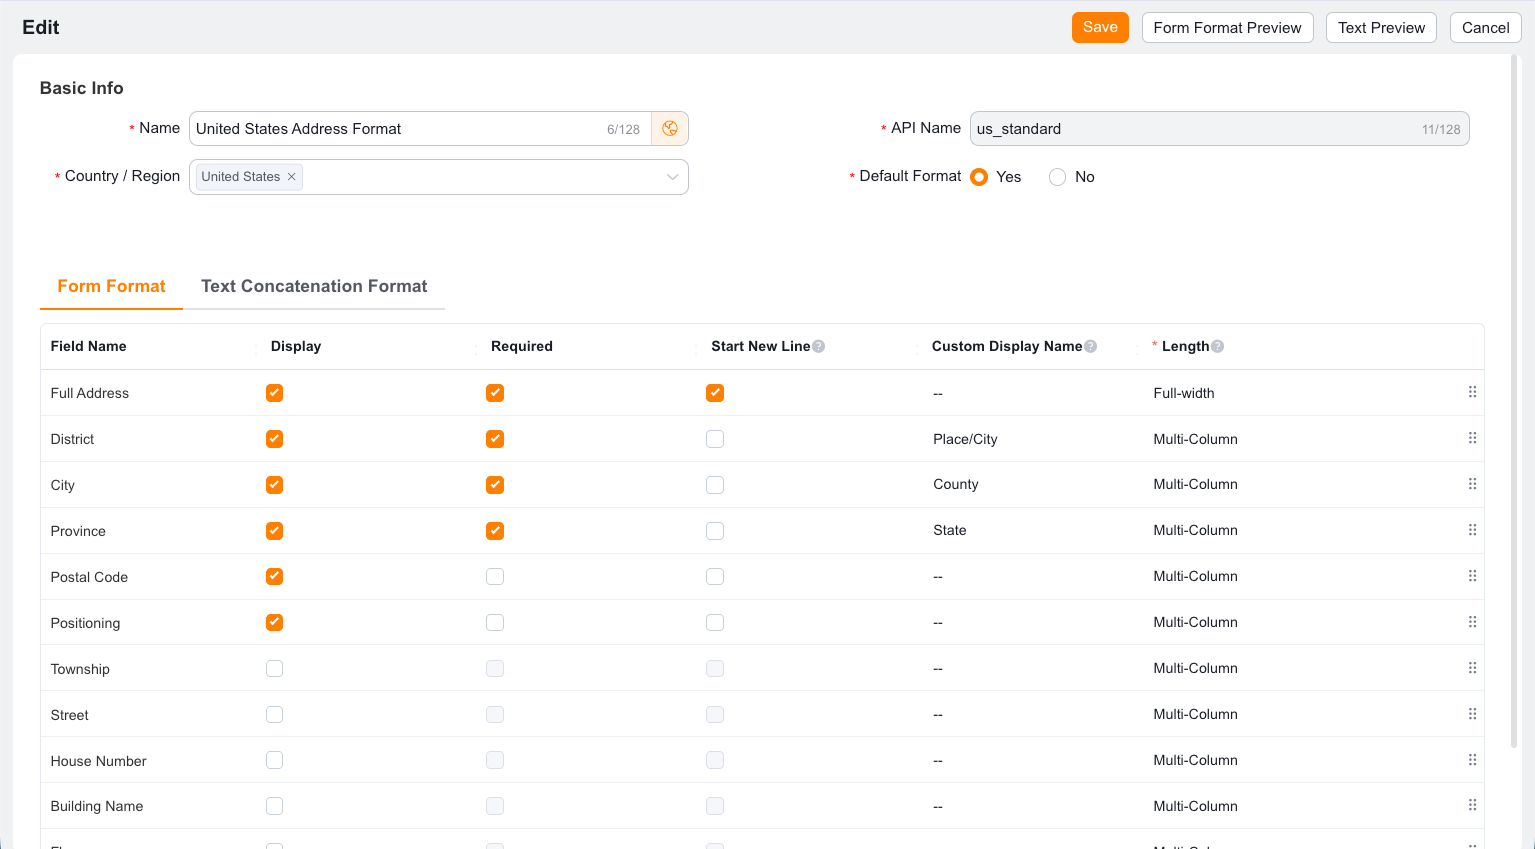
Task: Uncheck Start New Line for Full Address
Action: pos(715,393)
